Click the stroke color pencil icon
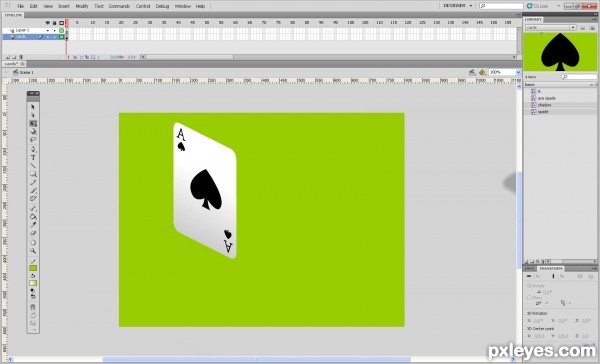 click(x=33, y=261)
